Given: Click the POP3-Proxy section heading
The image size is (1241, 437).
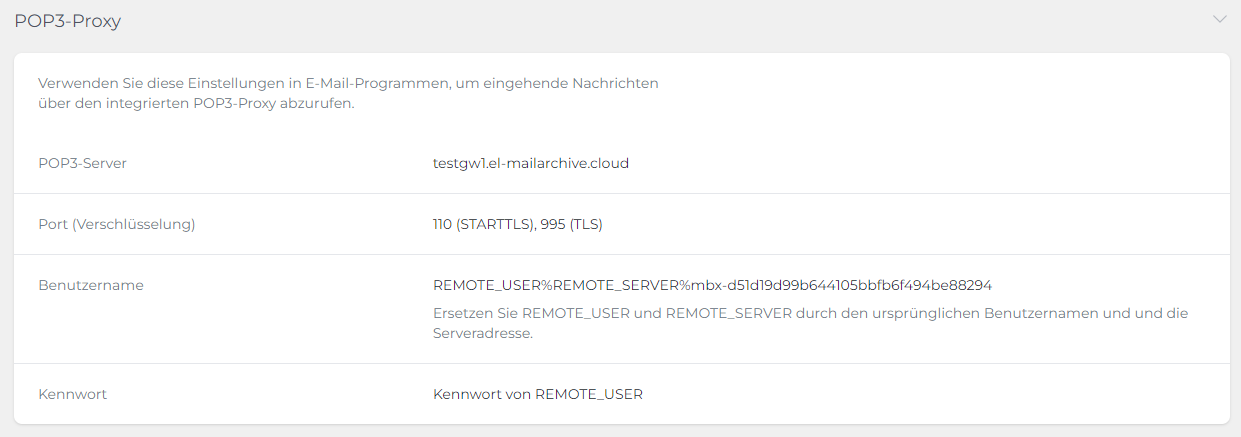Looking at the screenshot, I should tap(67, 20).
